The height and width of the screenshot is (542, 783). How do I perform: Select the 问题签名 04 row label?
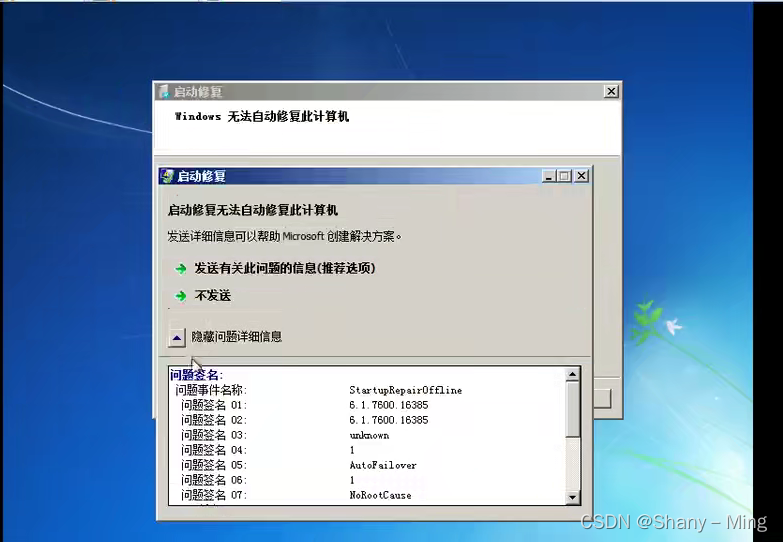pos(213,450)
